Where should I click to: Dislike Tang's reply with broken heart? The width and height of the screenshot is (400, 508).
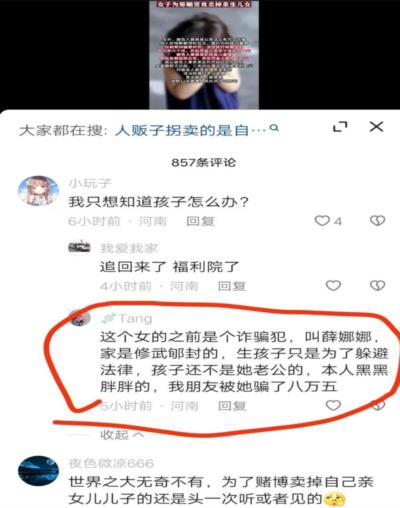[378, 405]
